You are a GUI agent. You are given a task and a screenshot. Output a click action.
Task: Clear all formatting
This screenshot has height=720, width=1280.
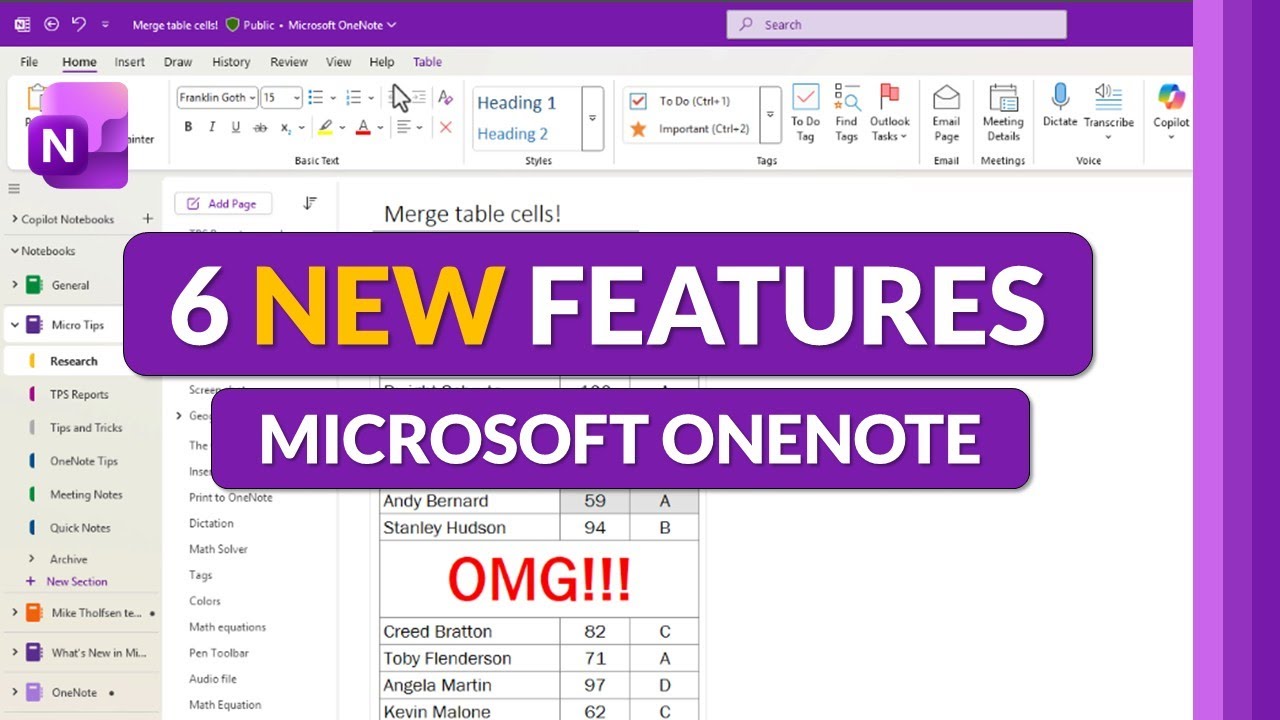pyautogui.click(x=446, y=97)
